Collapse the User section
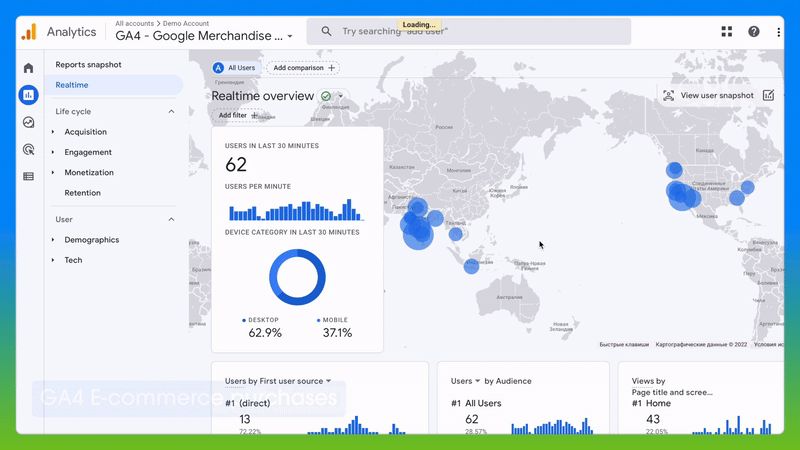Image resolution: width=800 pixels, height=450 pixels. coord(171,219)
